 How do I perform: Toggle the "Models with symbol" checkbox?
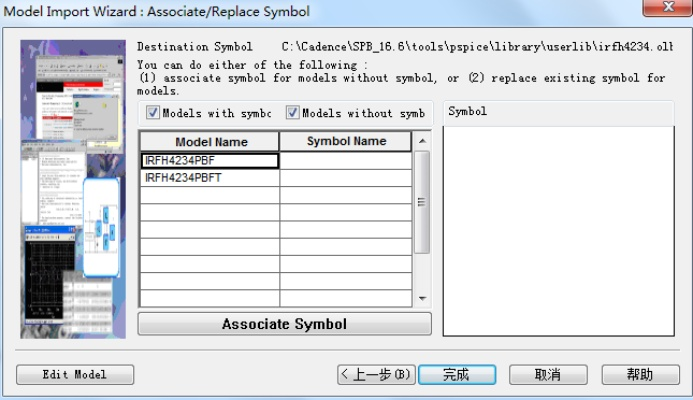153,113
